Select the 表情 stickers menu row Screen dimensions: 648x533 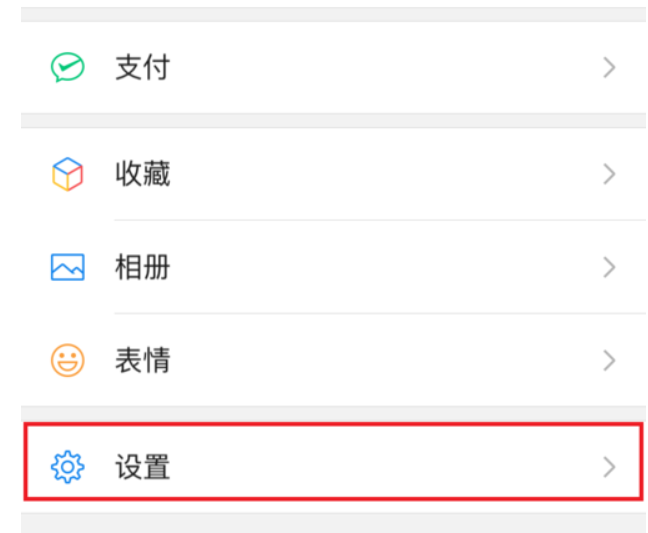coord(334,360)
